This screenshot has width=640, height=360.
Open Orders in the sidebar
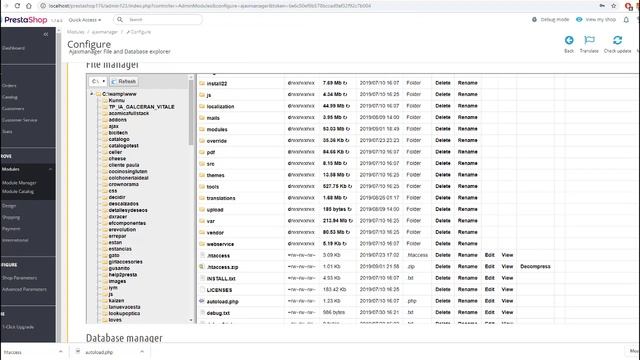tap(9, 86)
